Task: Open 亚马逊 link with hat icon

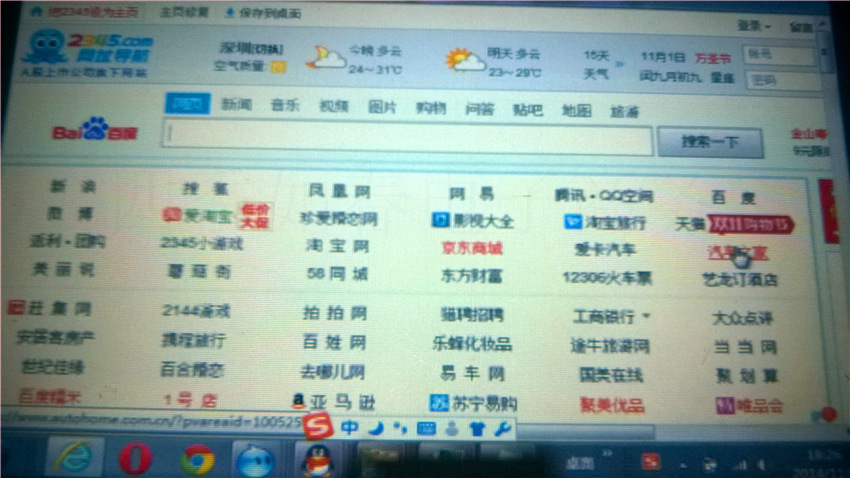Action: pyautogui.click(x=333, y=402)
